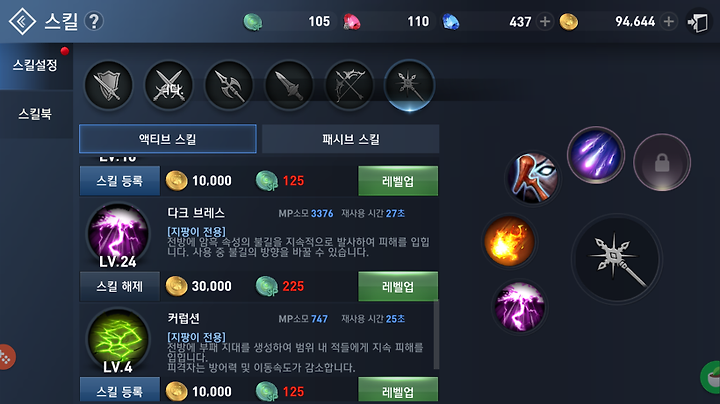Select the dagger weapon icon
720x404 pixels.
(x=289, y=86)
